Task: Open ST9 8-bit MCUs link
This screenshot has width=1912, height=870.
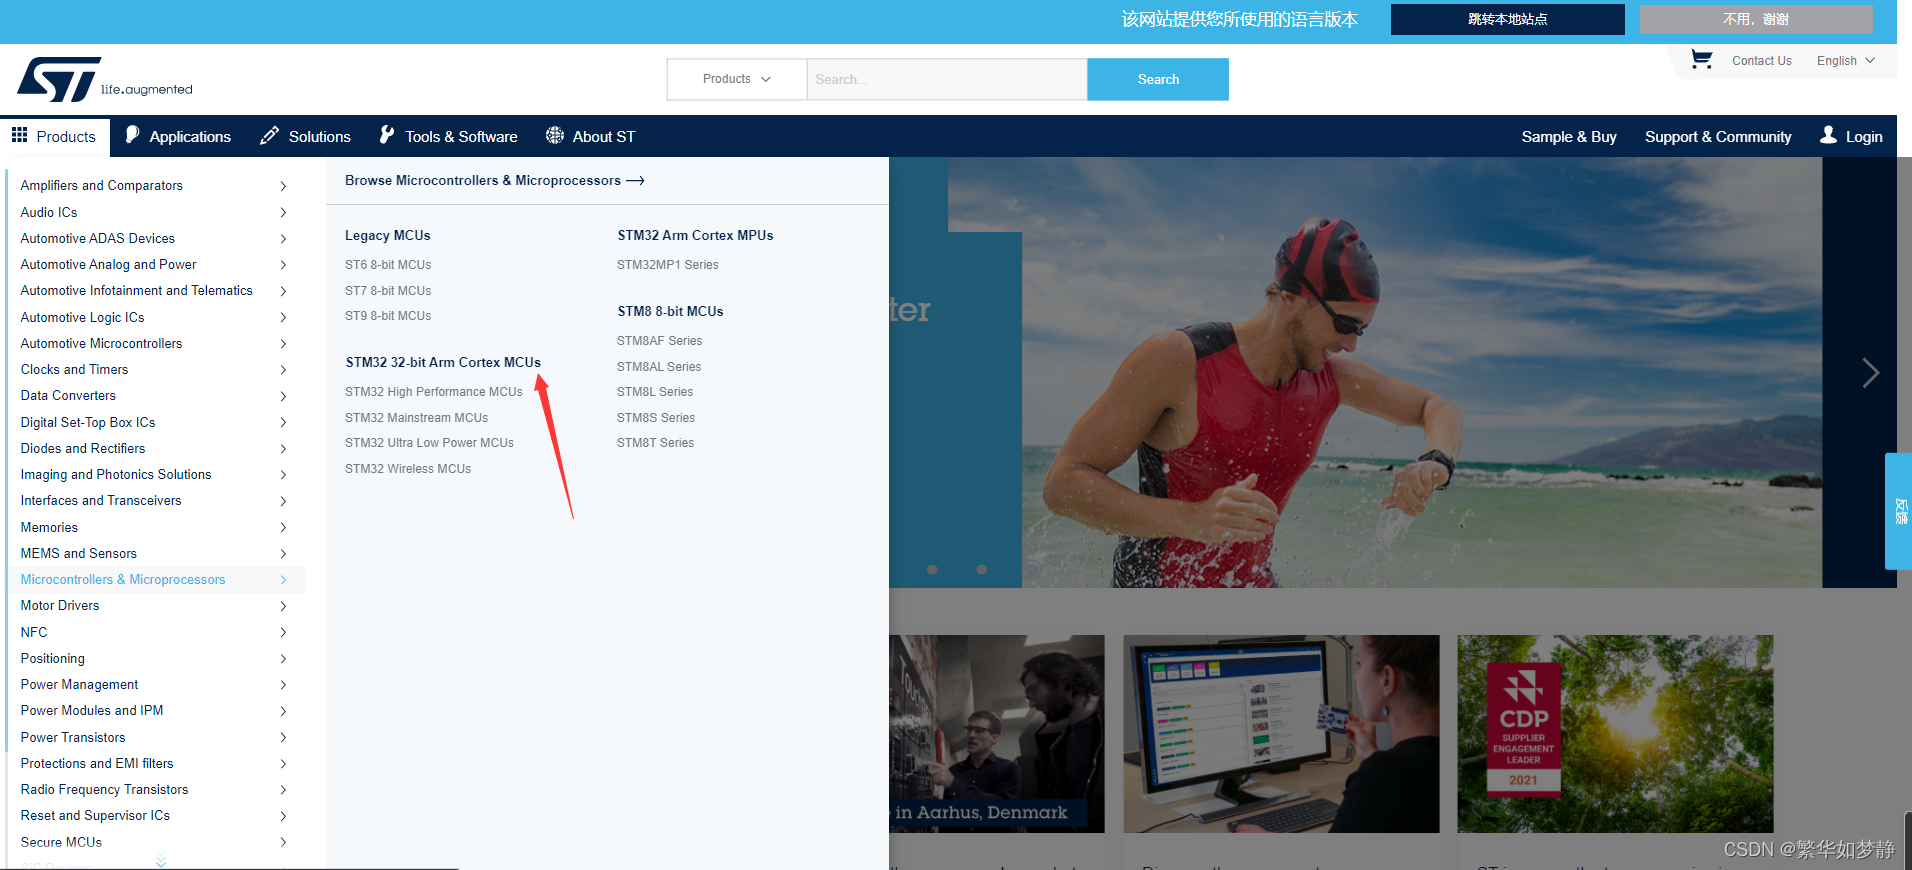Action: 388,316
